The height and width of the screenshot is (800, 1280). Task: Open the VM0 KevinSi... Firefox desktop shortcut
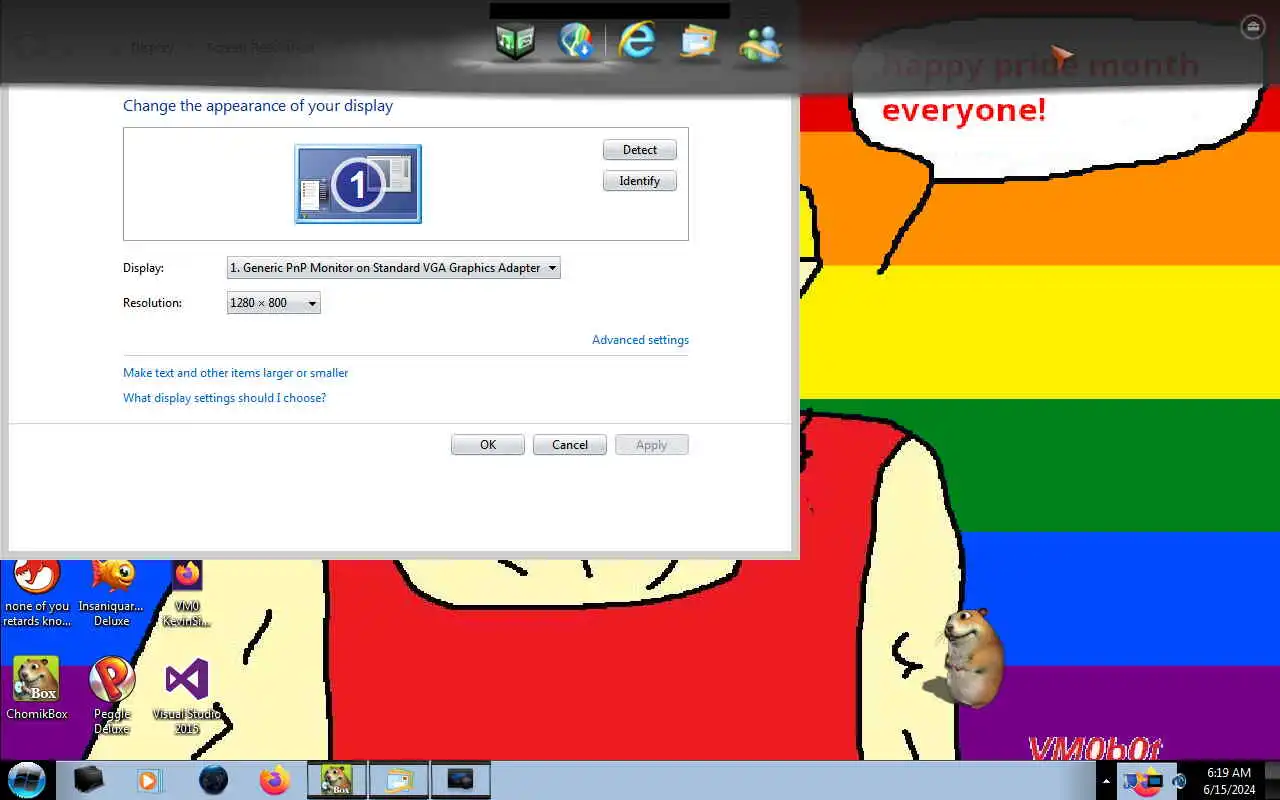click(x=187, y=594)
